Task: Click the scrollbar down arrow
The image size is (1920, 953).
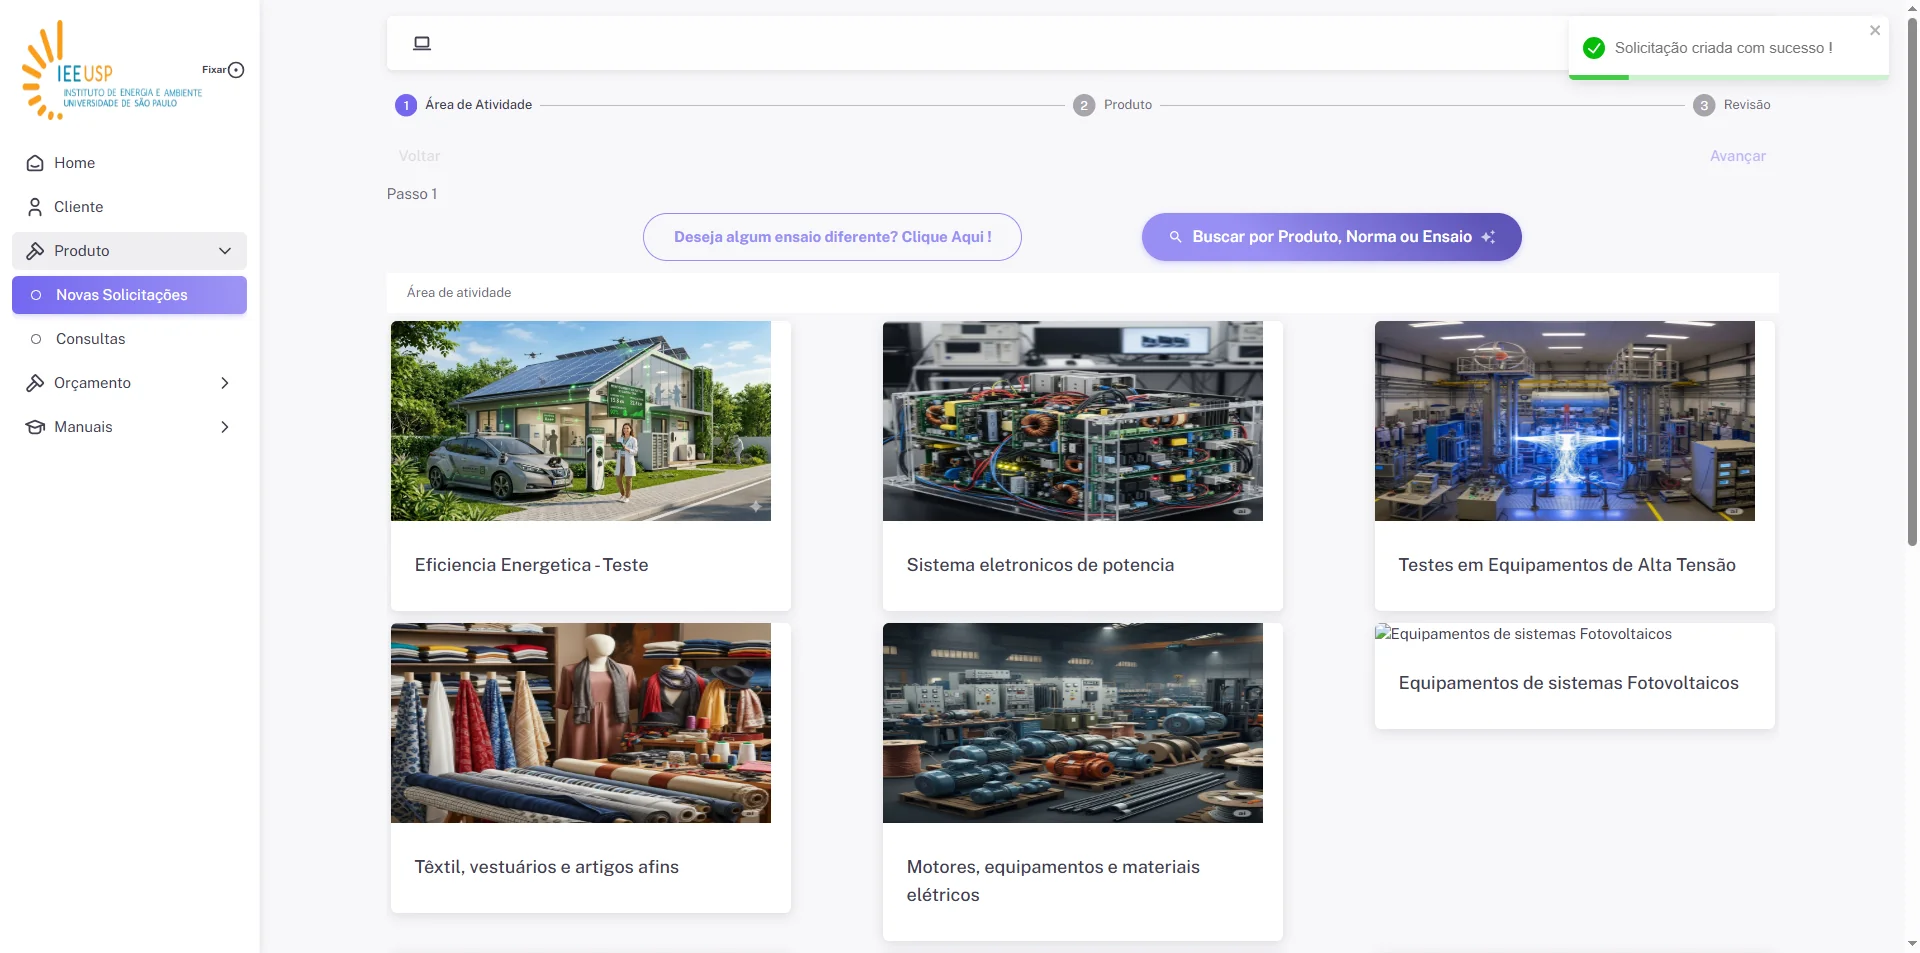Action: pyautogui.click(x=1912, y=943)
